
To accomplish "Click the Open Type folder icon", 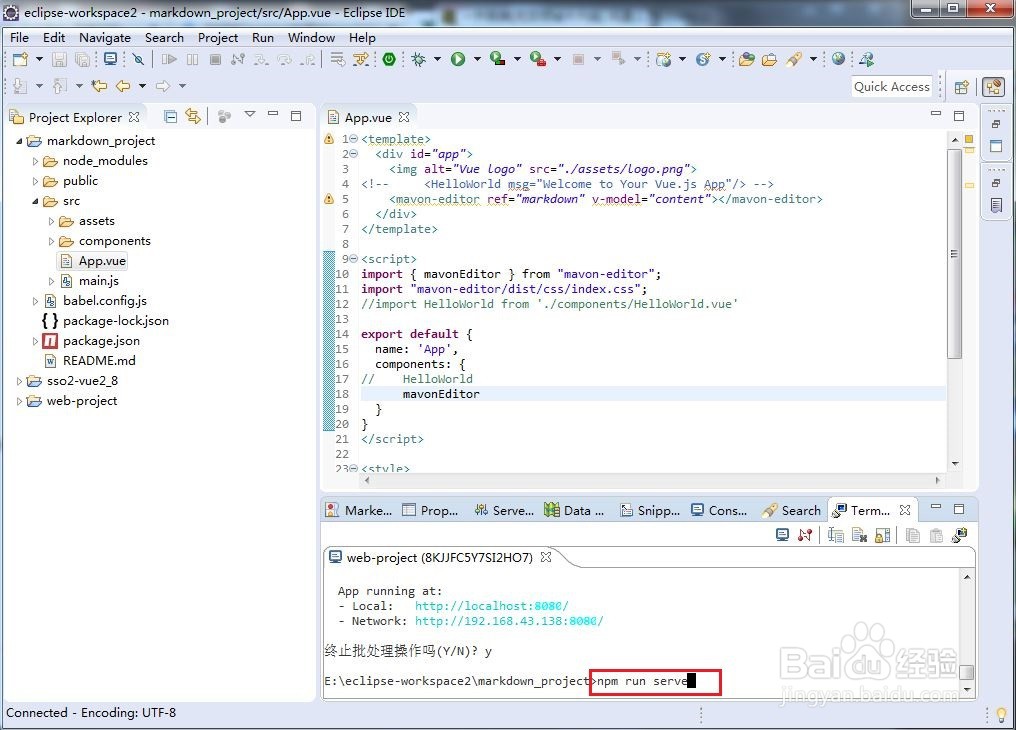I will pyautogui.click(x=746, y=60).
